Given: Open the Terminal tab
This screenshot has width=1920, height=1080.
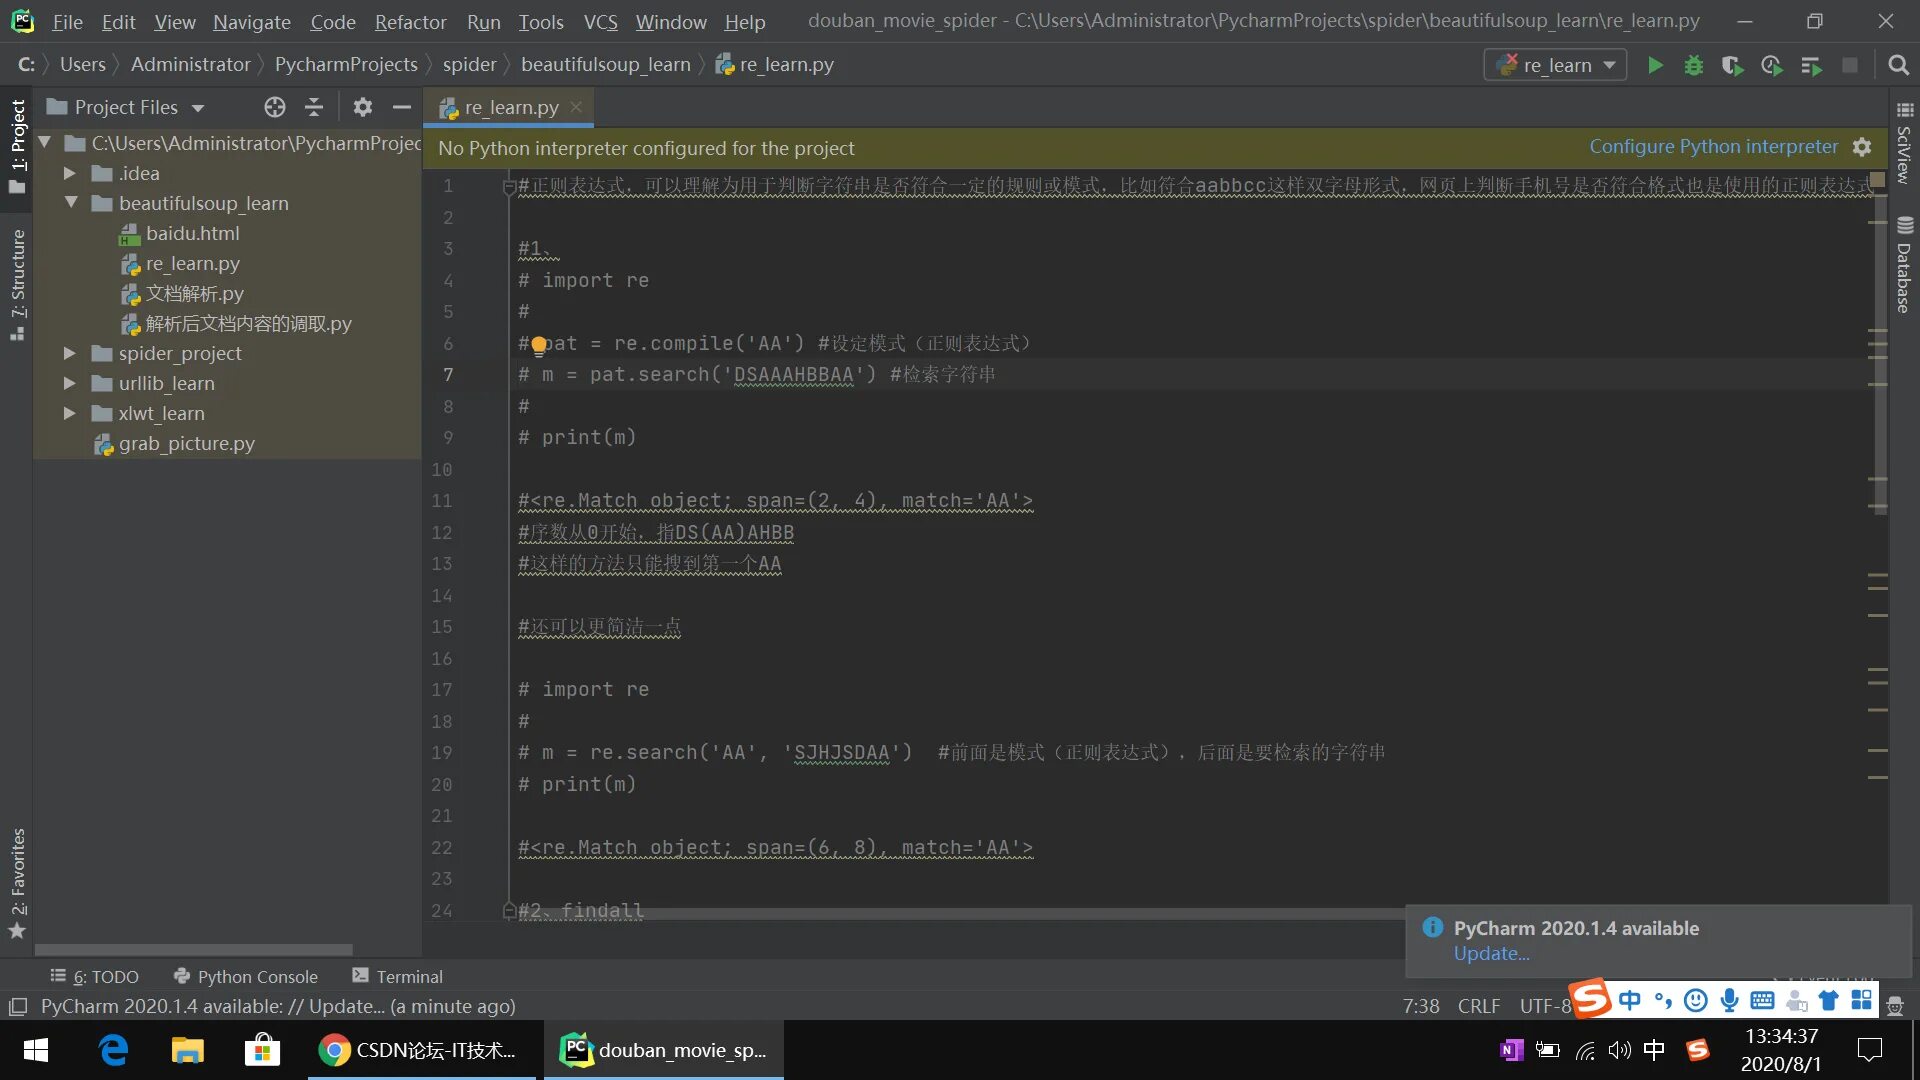Looking at the screenshot, I should [397, 976].
